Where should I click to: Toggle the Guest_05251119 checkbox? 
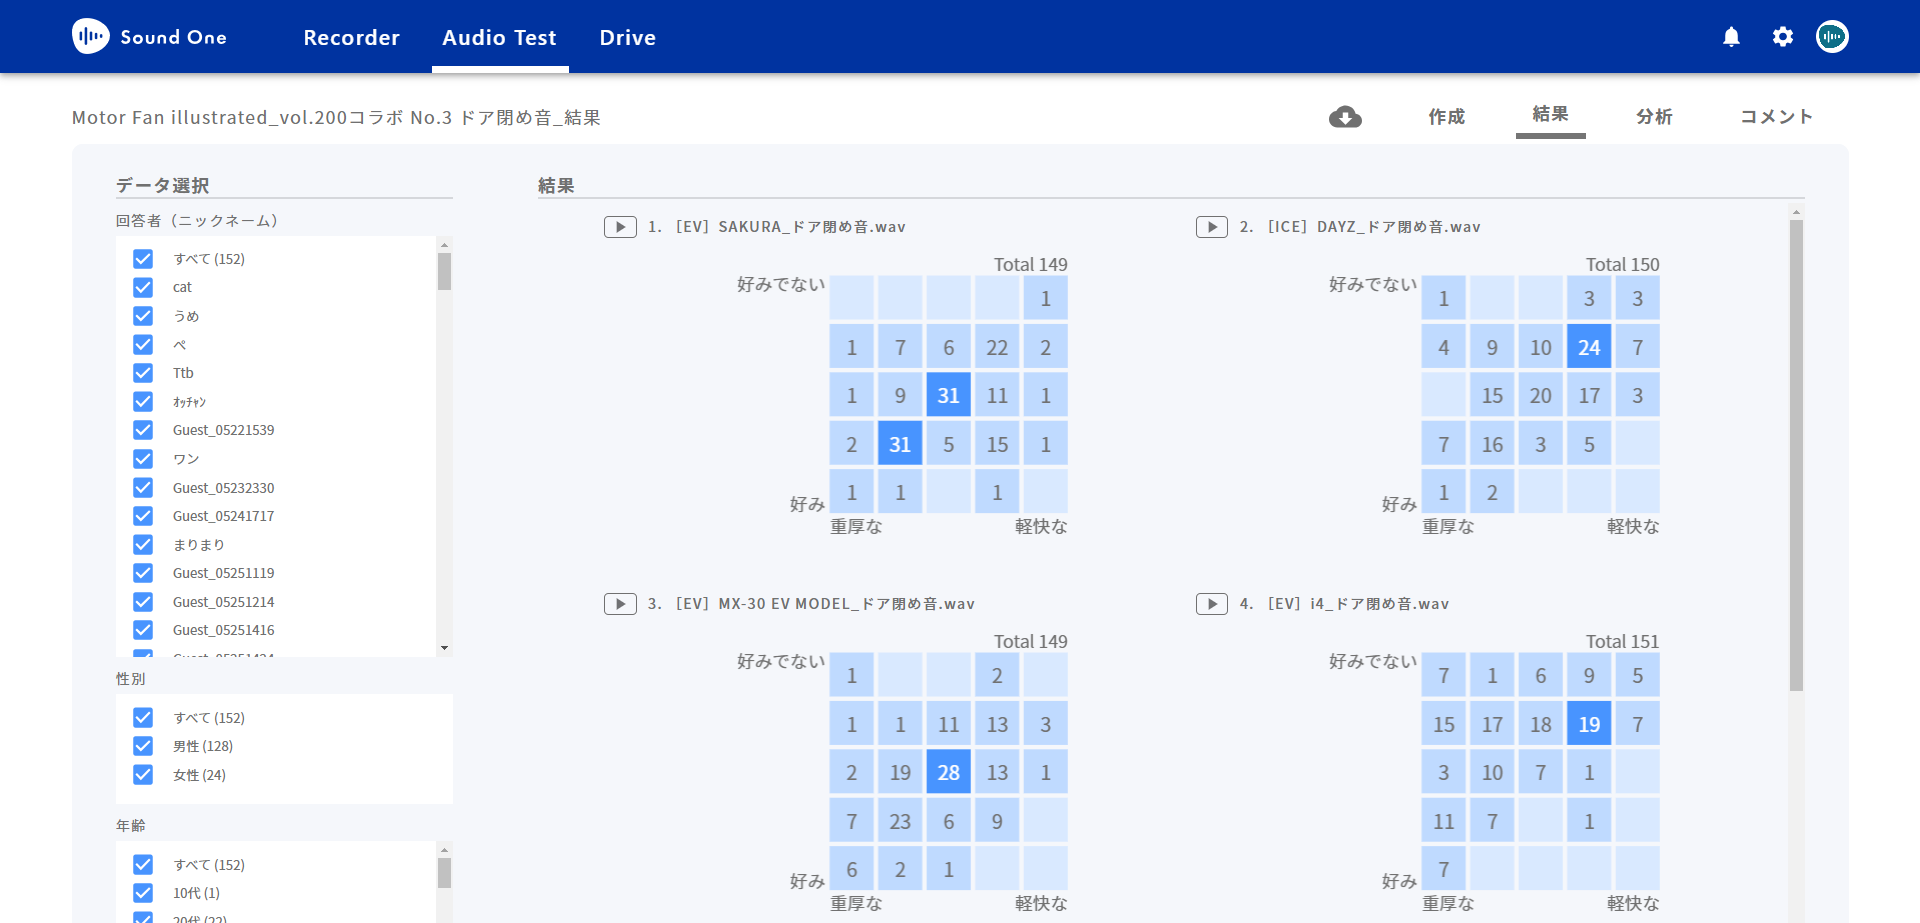(x=143, y=573)
